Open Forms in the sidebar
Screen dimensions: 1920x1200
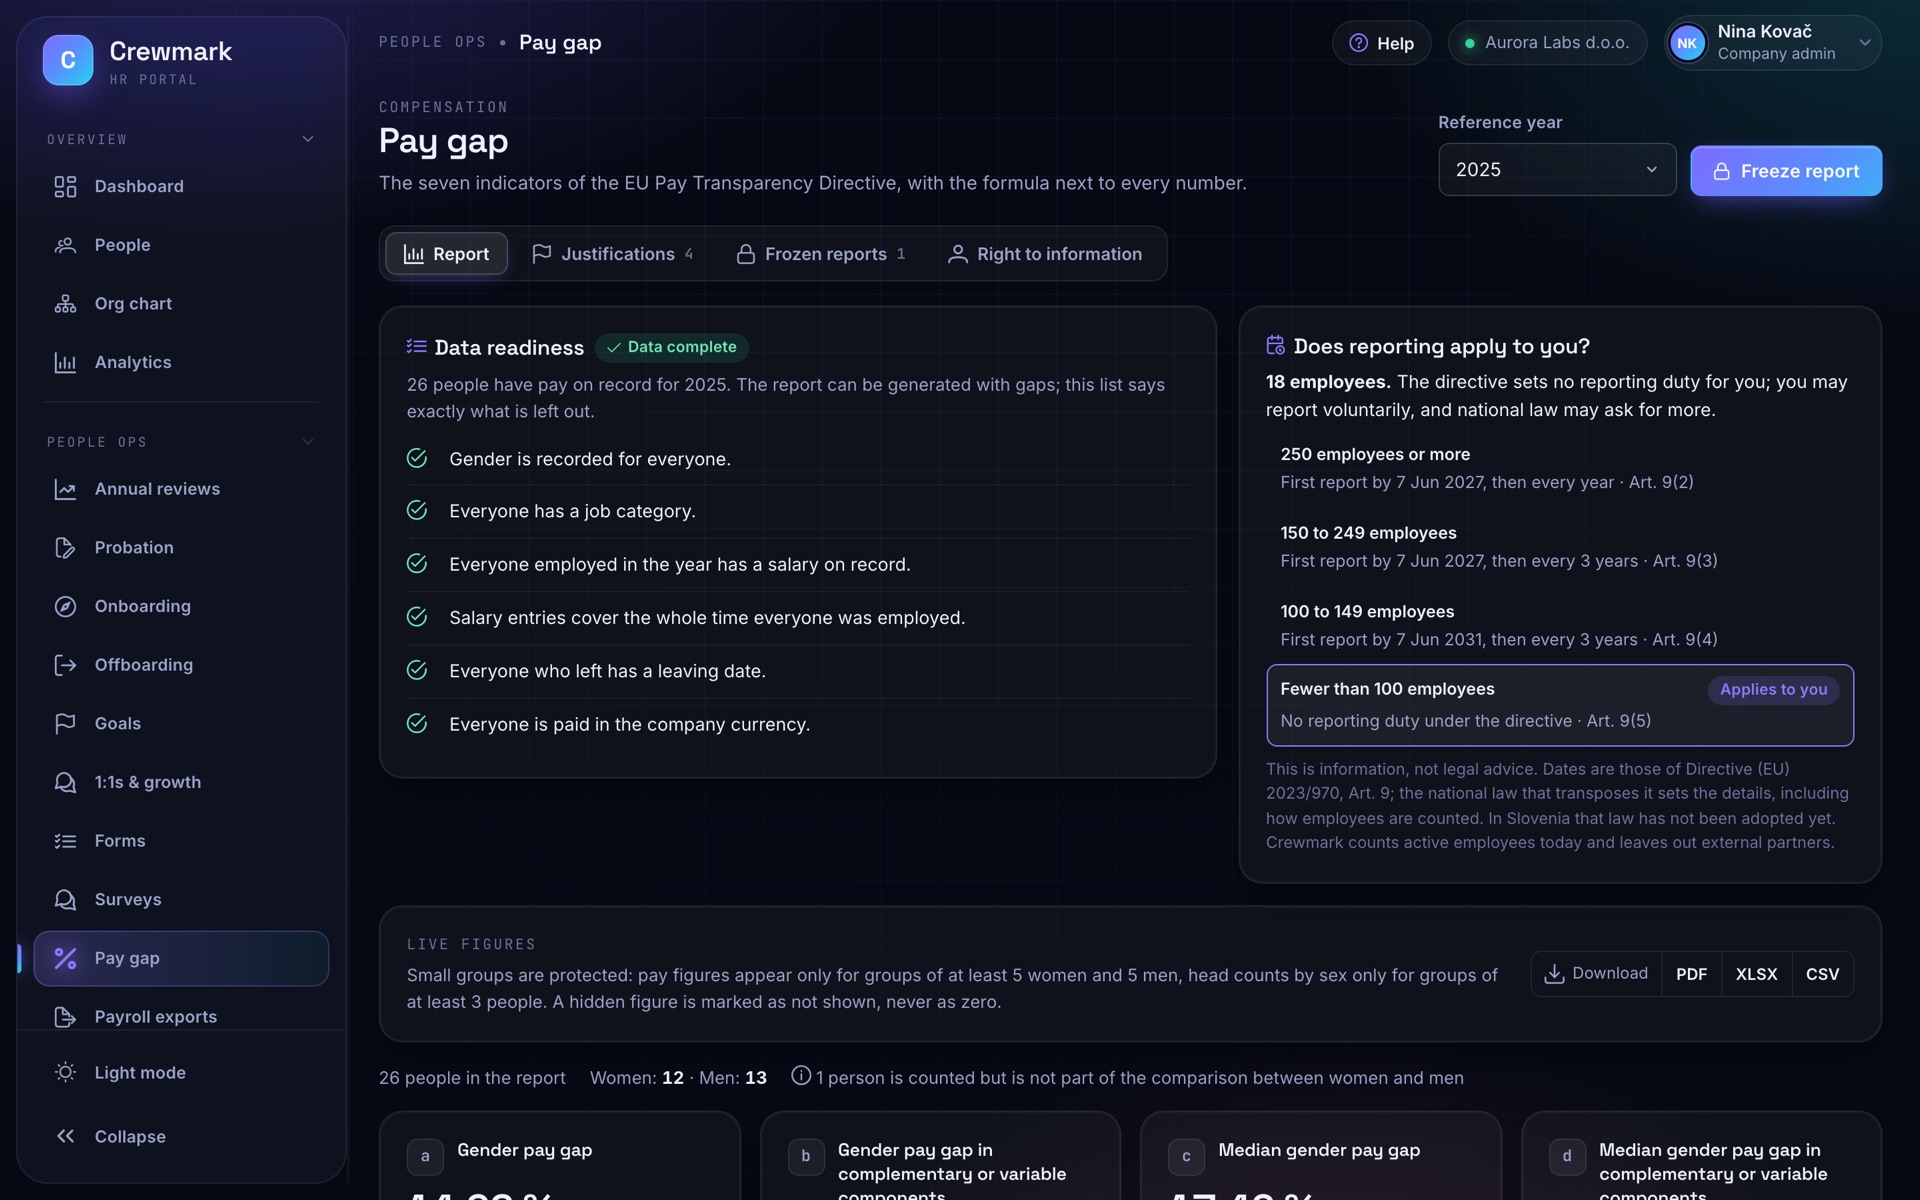(x=181, y=841)
